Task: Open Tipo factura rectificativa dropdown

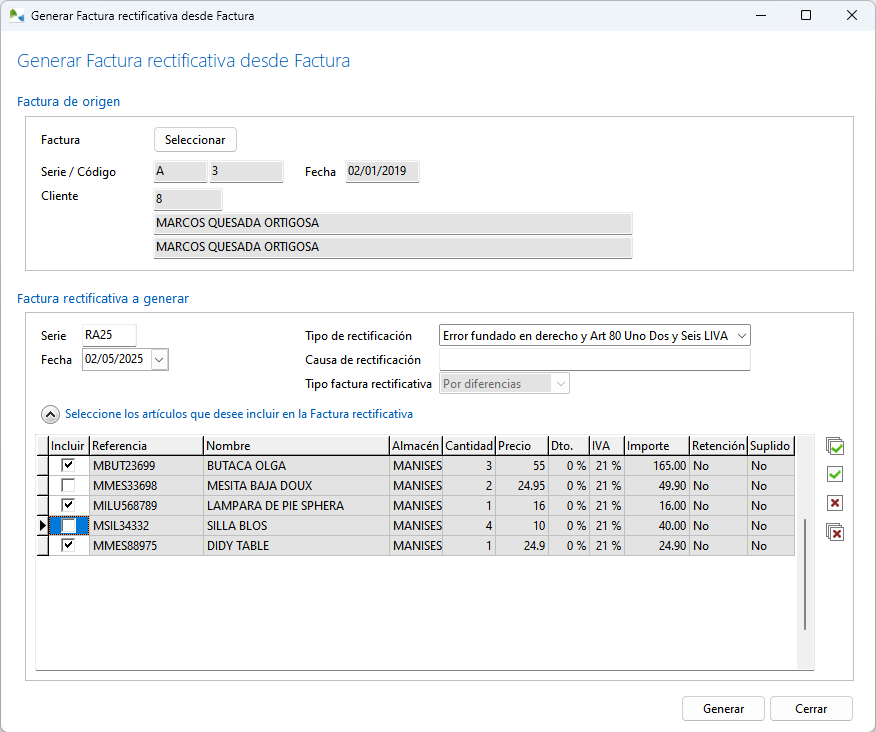Action: coord(560,384)
